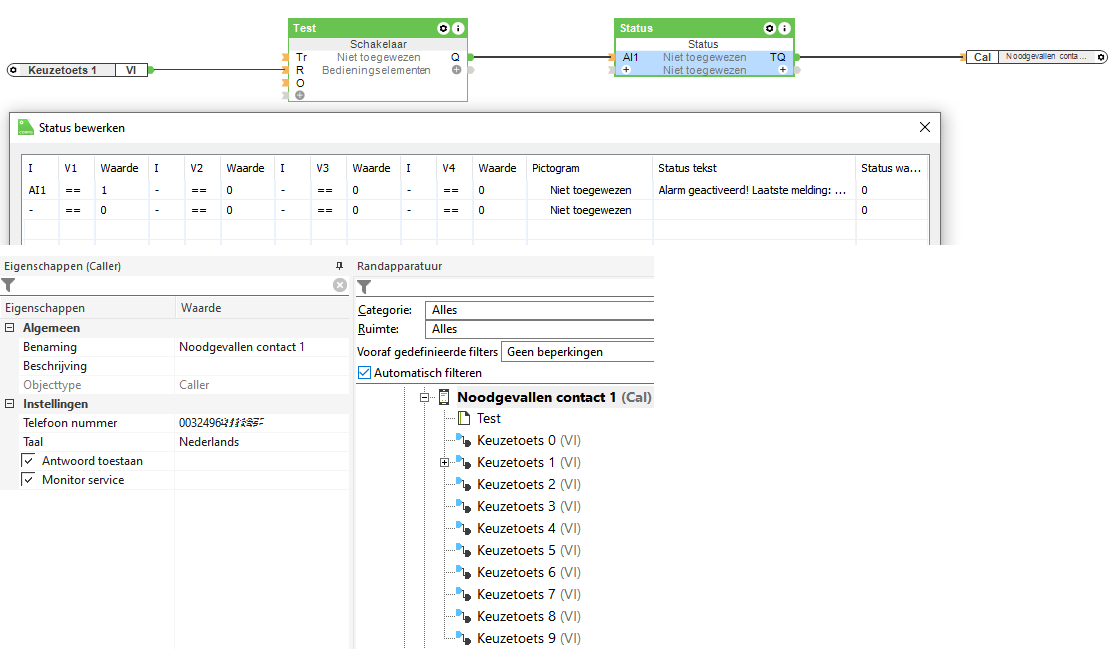Clear the Eigenschappen filter with the X icon

coord(340,285)
